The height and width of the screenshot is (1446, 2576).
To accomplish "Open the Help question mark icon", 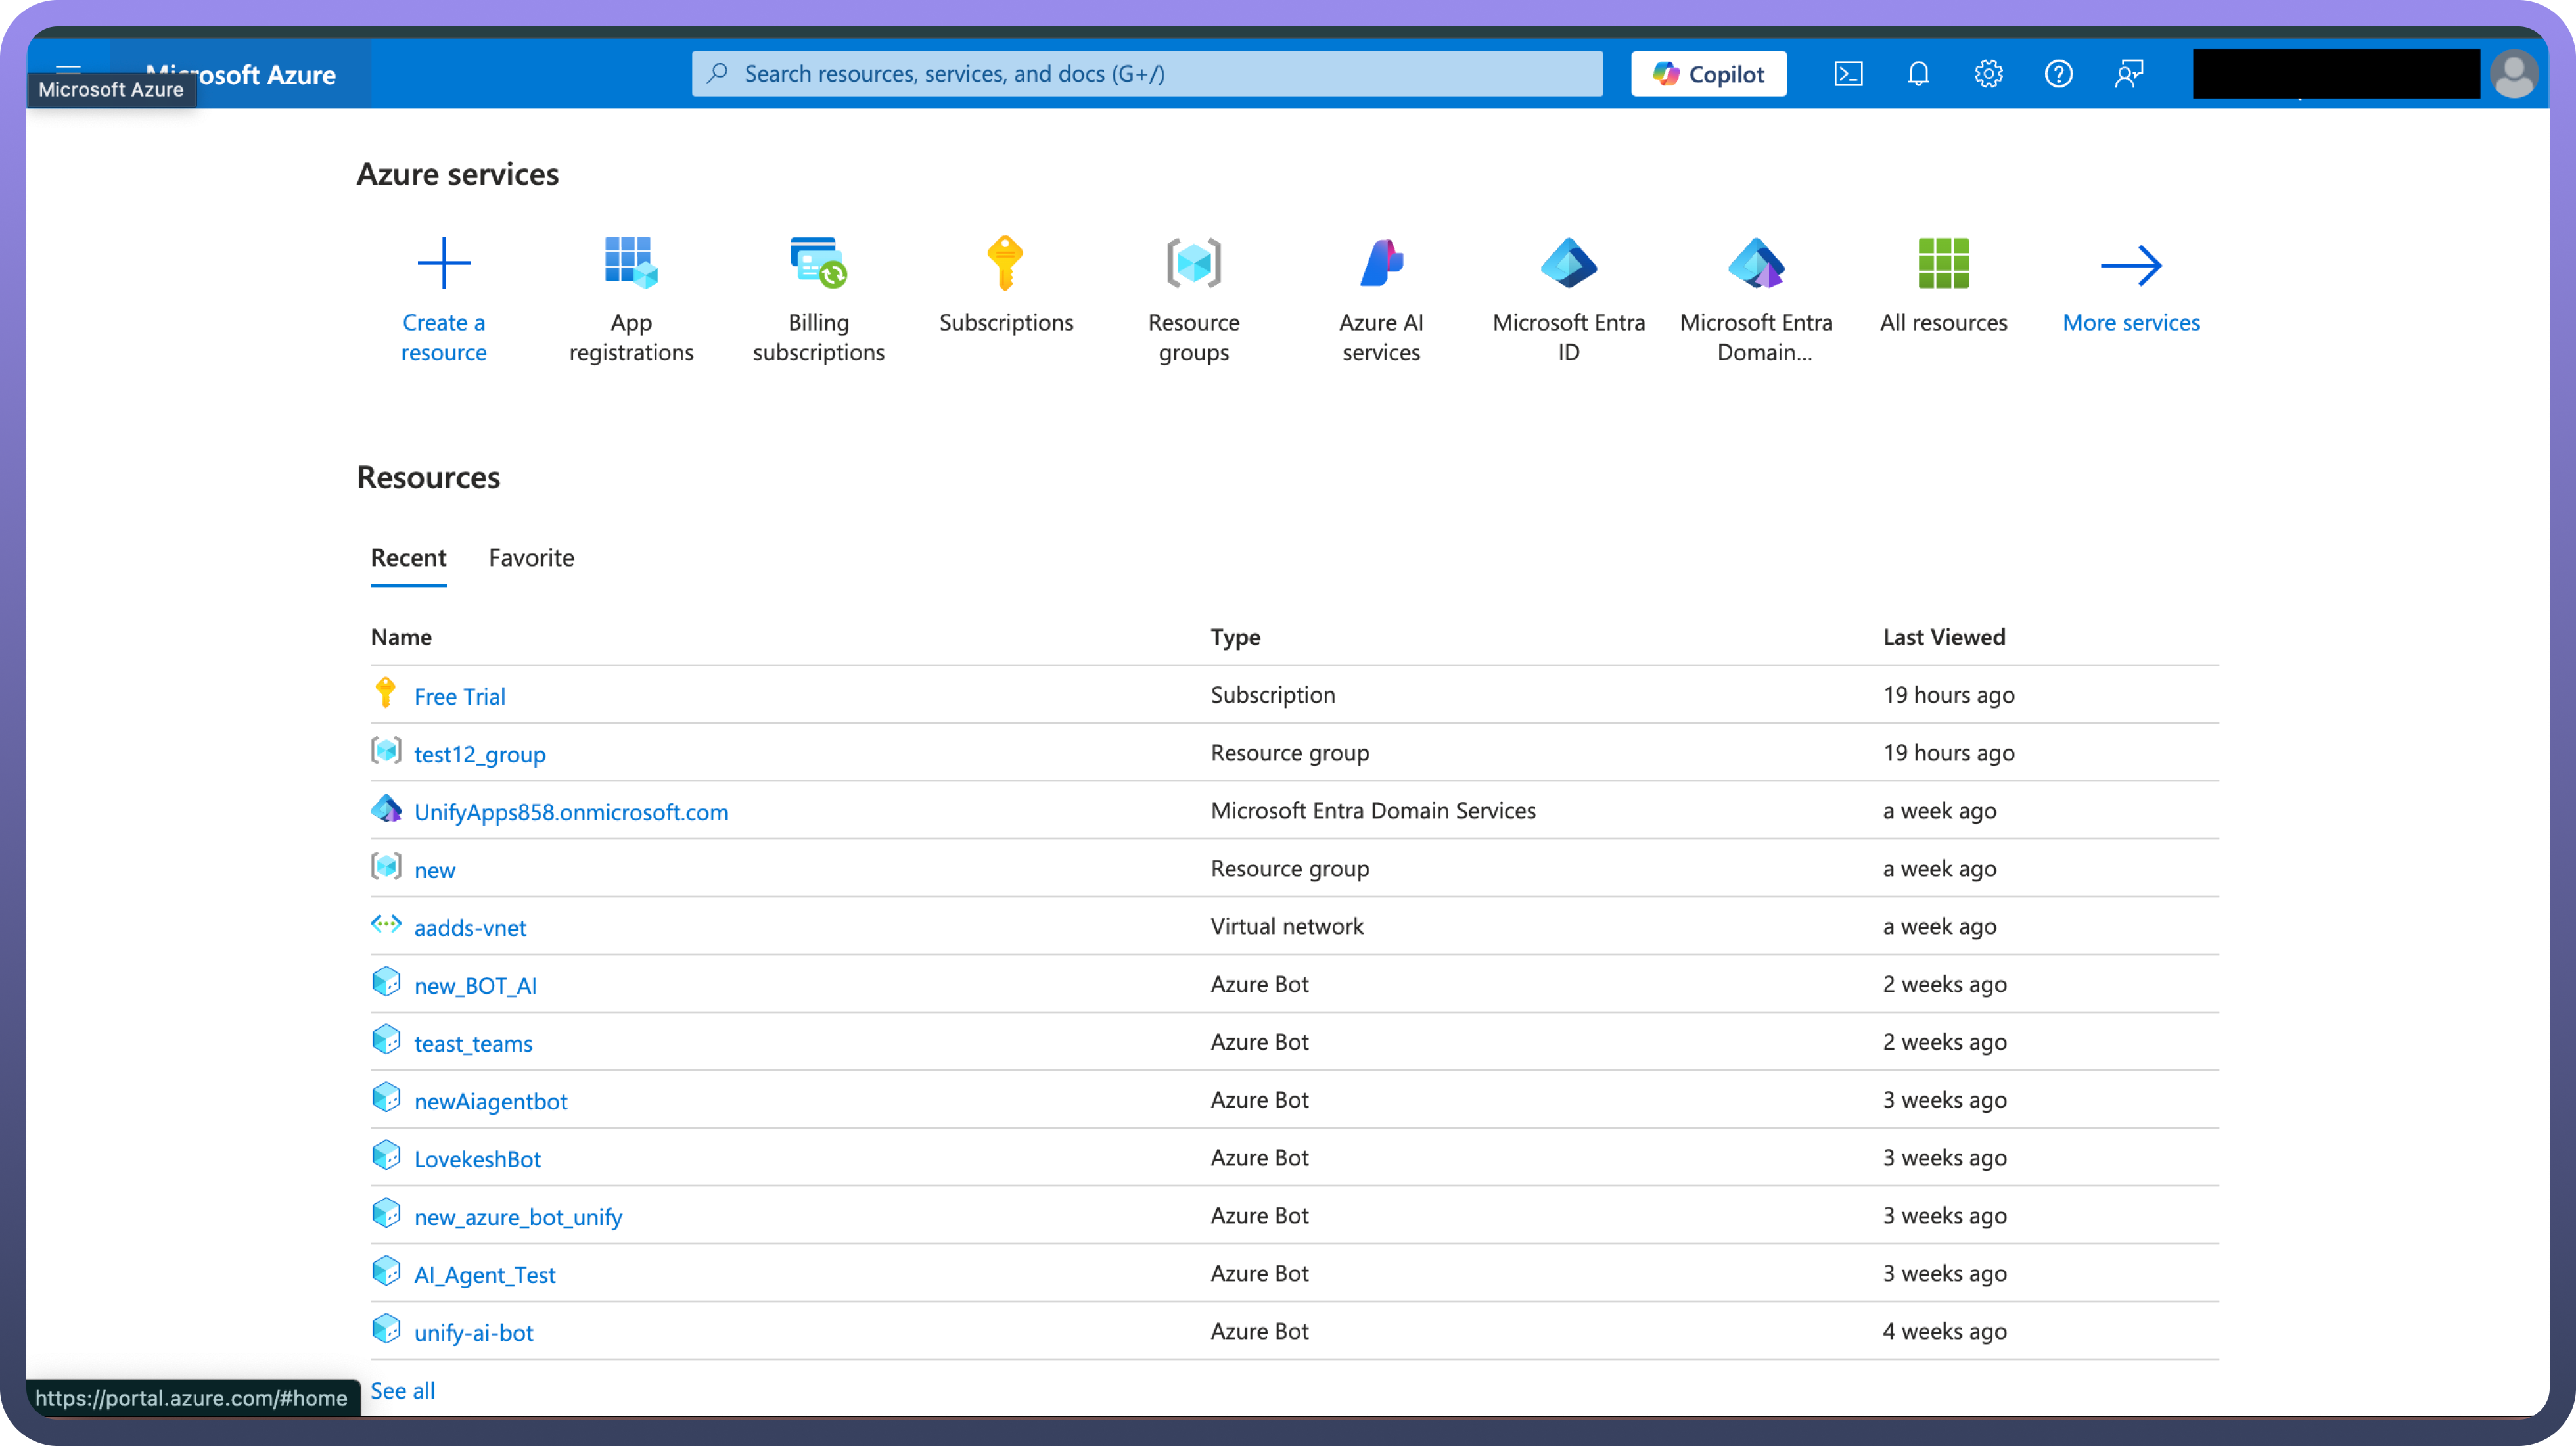I will click(2058, 74).
